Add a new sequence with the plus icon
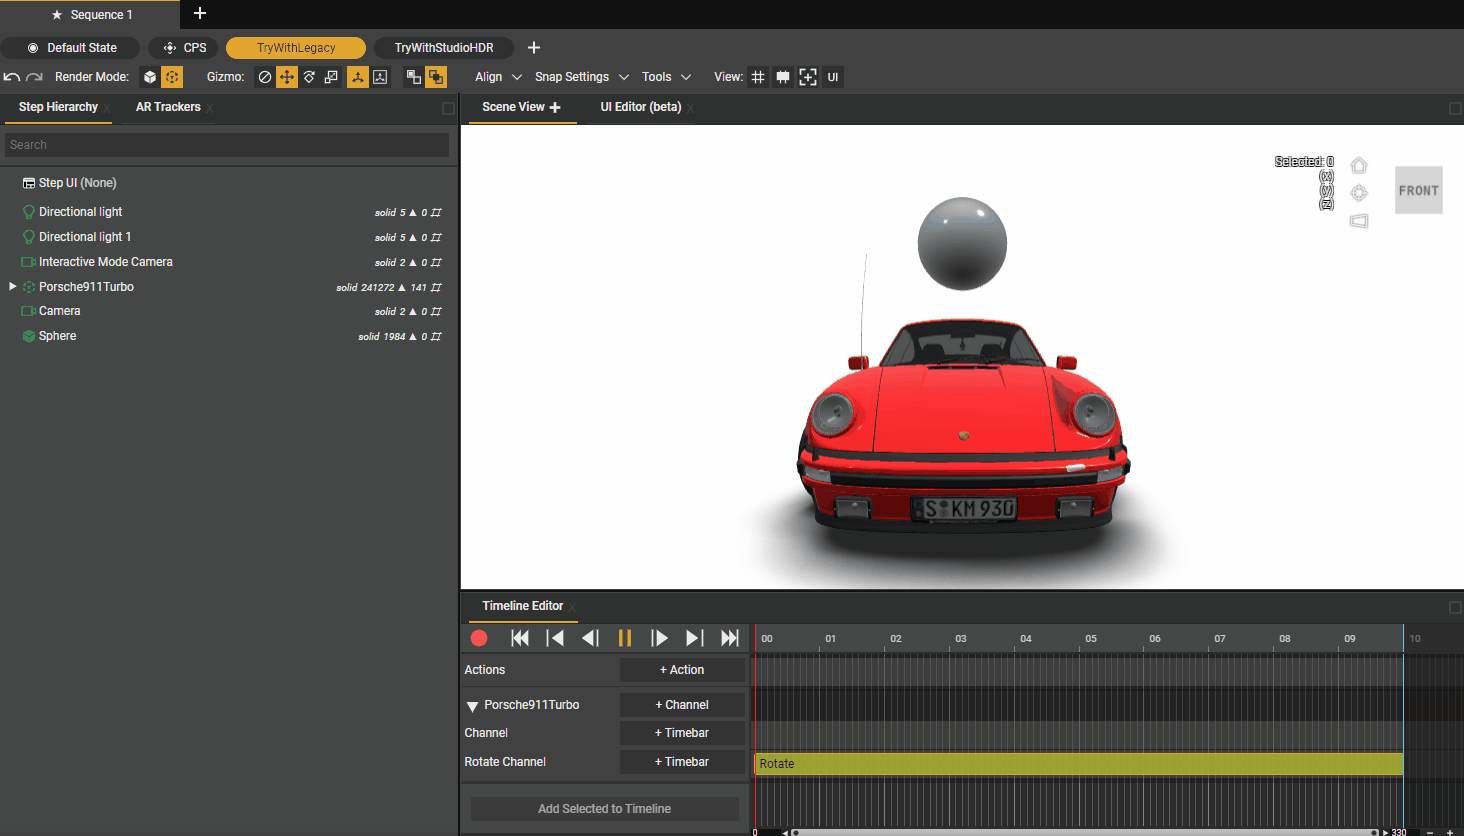This screenshot has height=836, width=1464. 200,13
